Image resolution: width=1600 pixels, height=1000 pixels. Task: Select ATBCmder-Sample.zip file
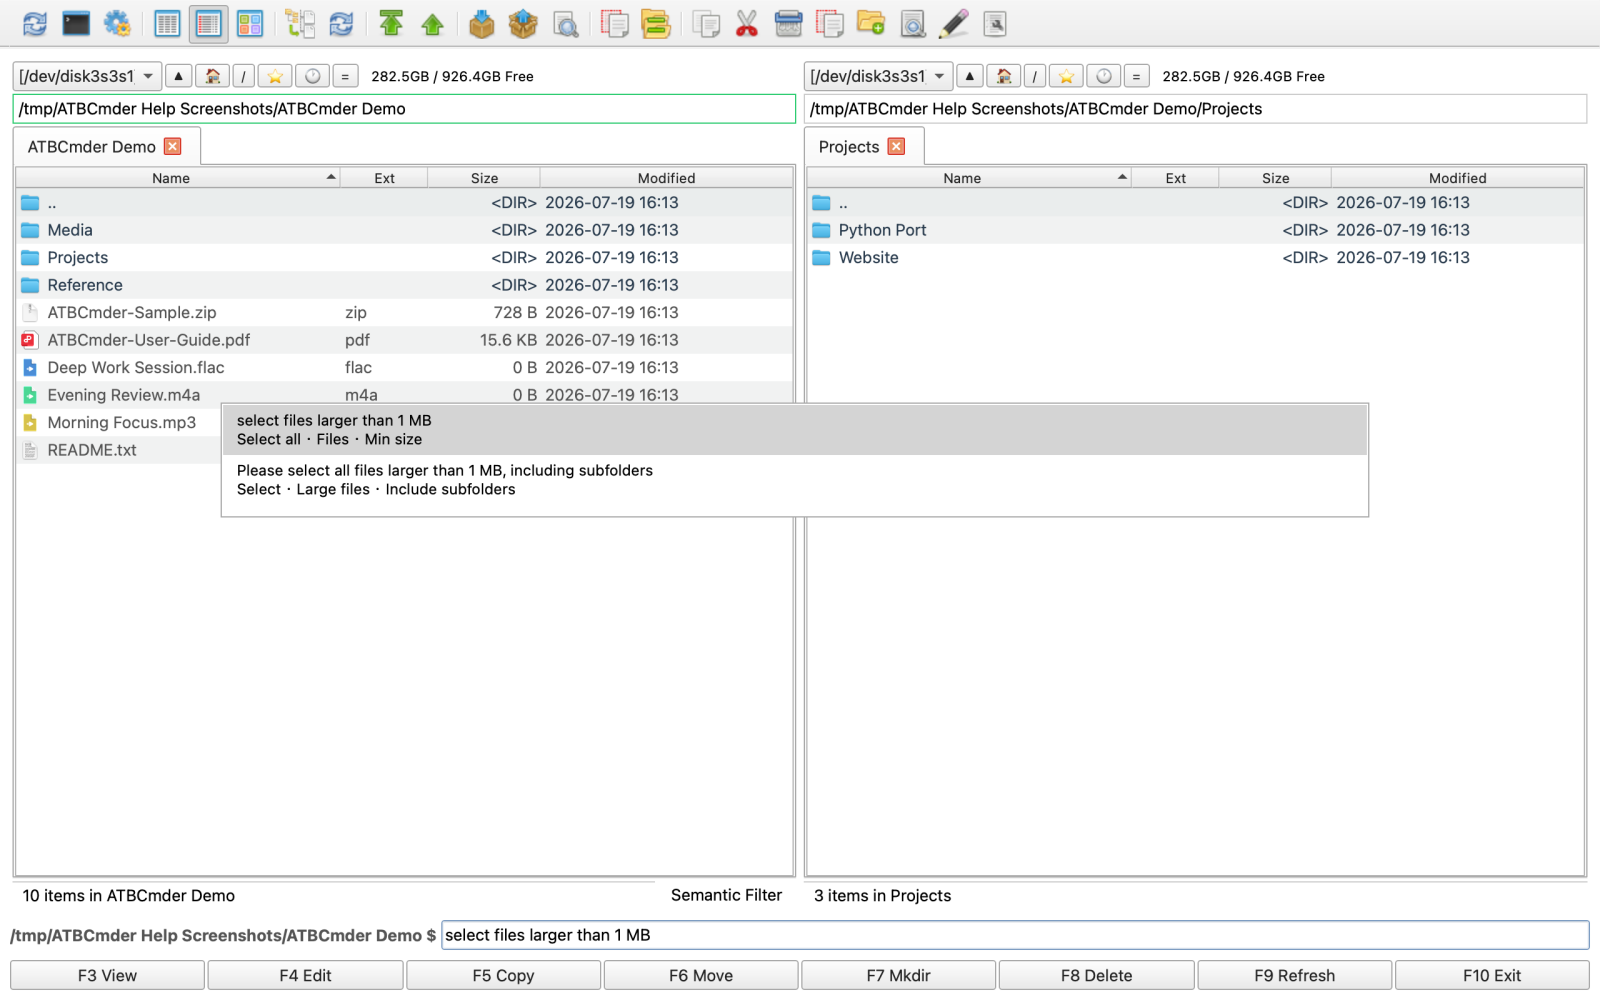point(404,313)
